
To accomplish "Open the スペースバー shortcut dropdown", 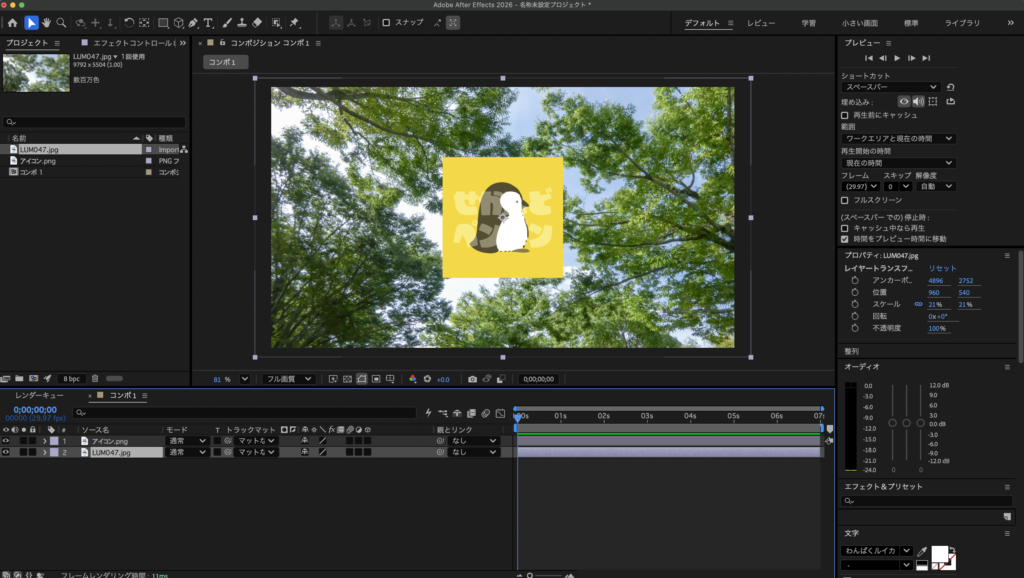I will (891, 87).
